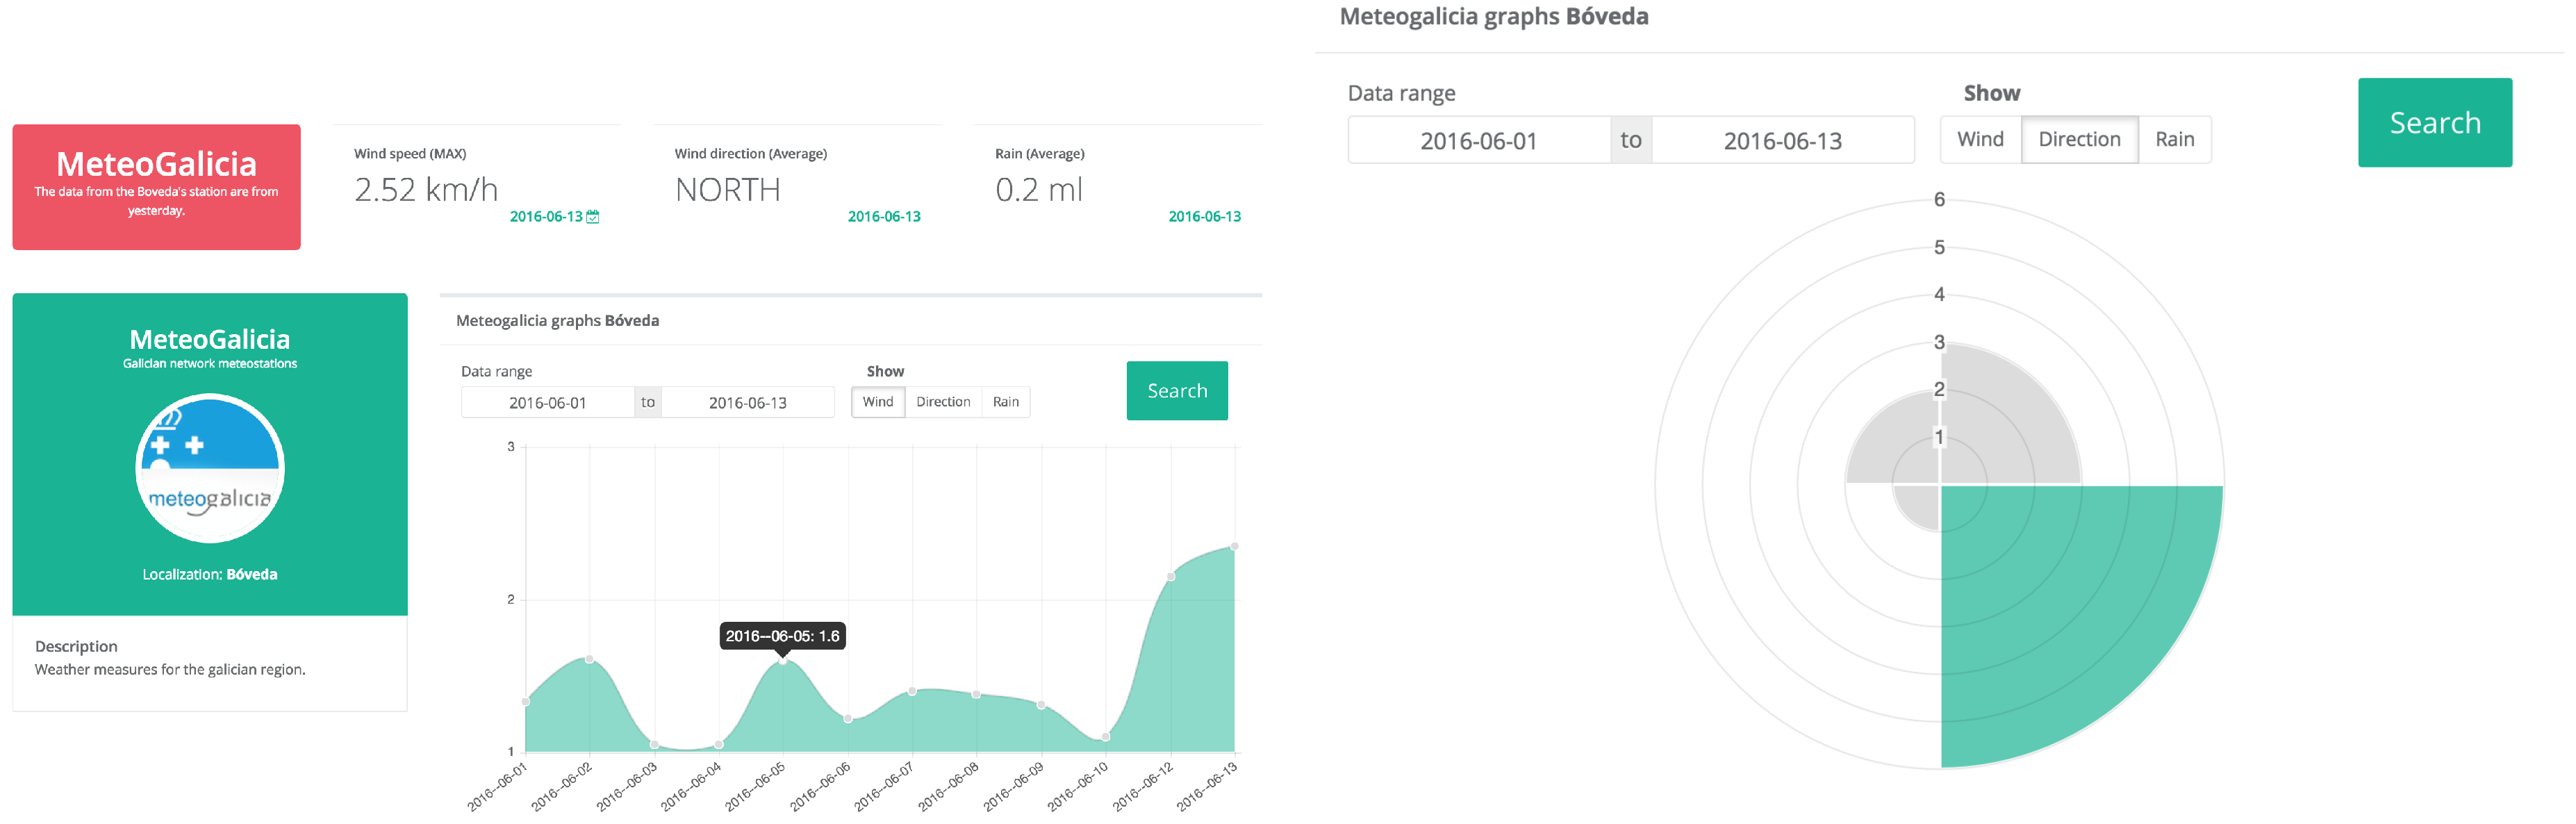Click the 2016--06-01 x-axis label

click(497, 786)
